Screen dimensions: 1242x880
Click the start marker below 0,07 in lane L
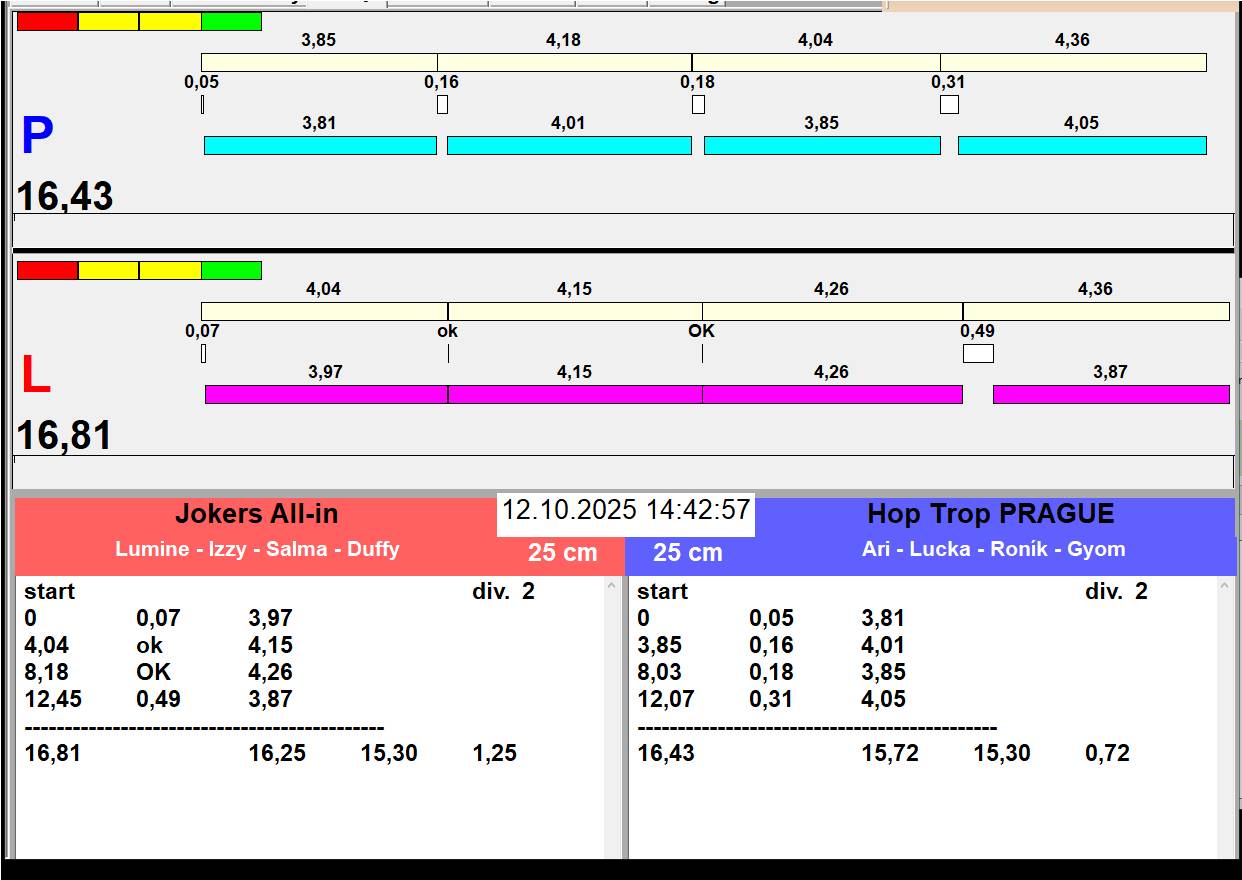[x=203, y=353]
